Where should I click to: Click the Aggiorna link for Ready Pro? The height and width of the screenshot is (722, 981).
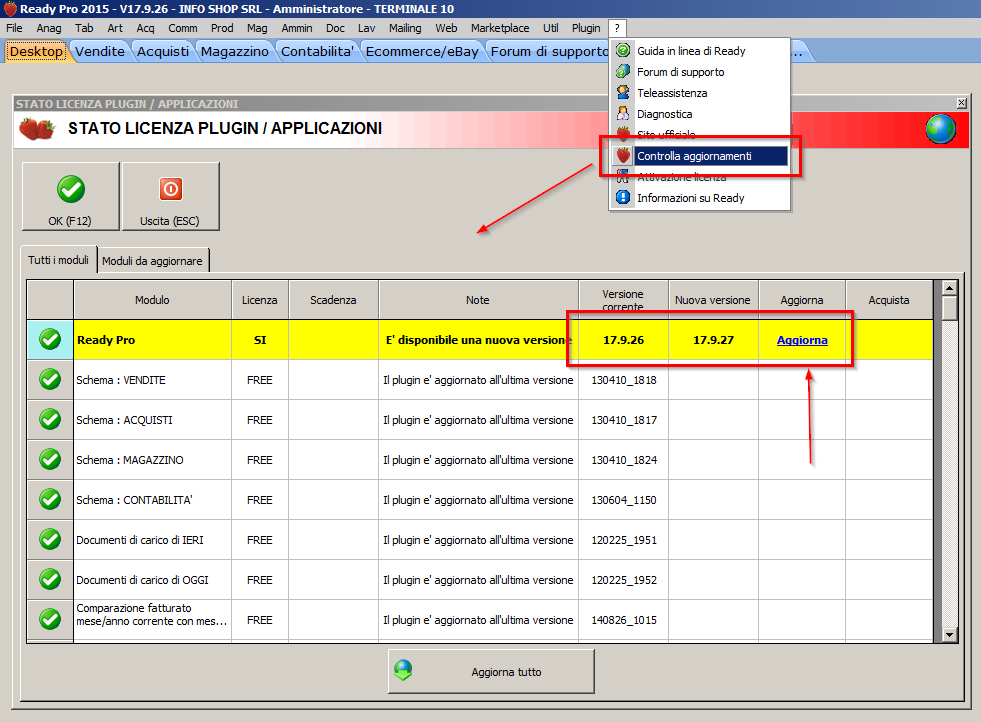pos(802,340)
